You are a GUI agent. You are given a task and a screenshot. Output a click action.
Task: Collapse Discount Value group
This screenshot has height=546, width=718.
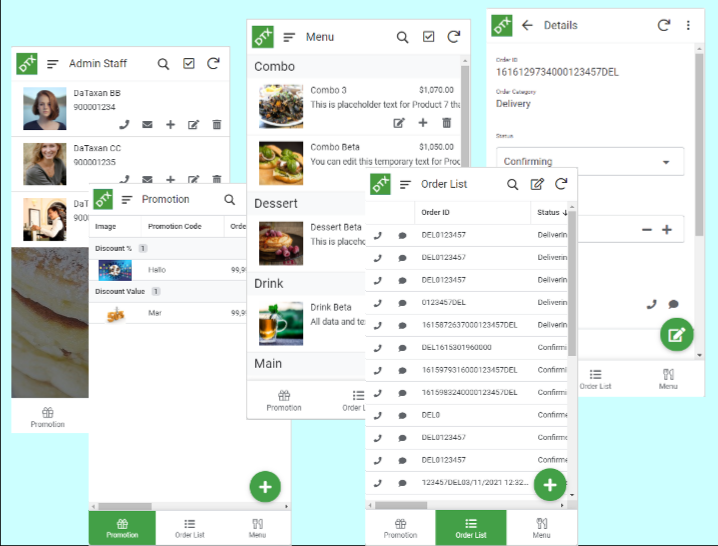168,291
